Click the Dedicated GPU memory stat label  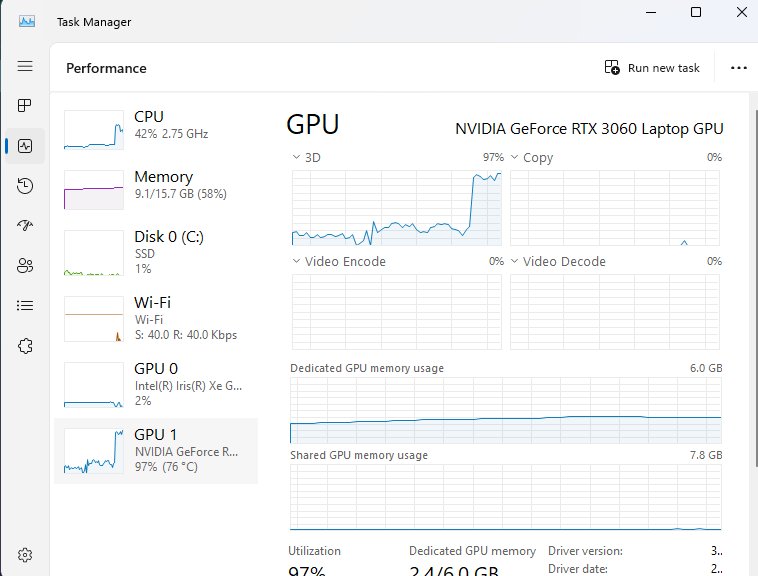pos(472,551)
